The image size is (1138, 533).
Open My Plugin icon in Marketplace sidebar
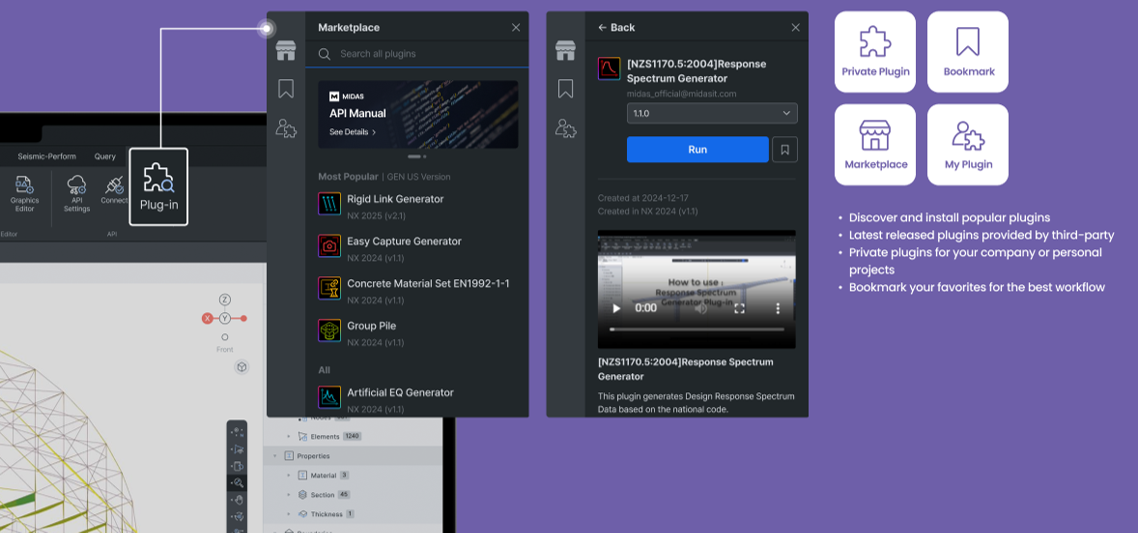pyautogui.click(x=286, y=128)
